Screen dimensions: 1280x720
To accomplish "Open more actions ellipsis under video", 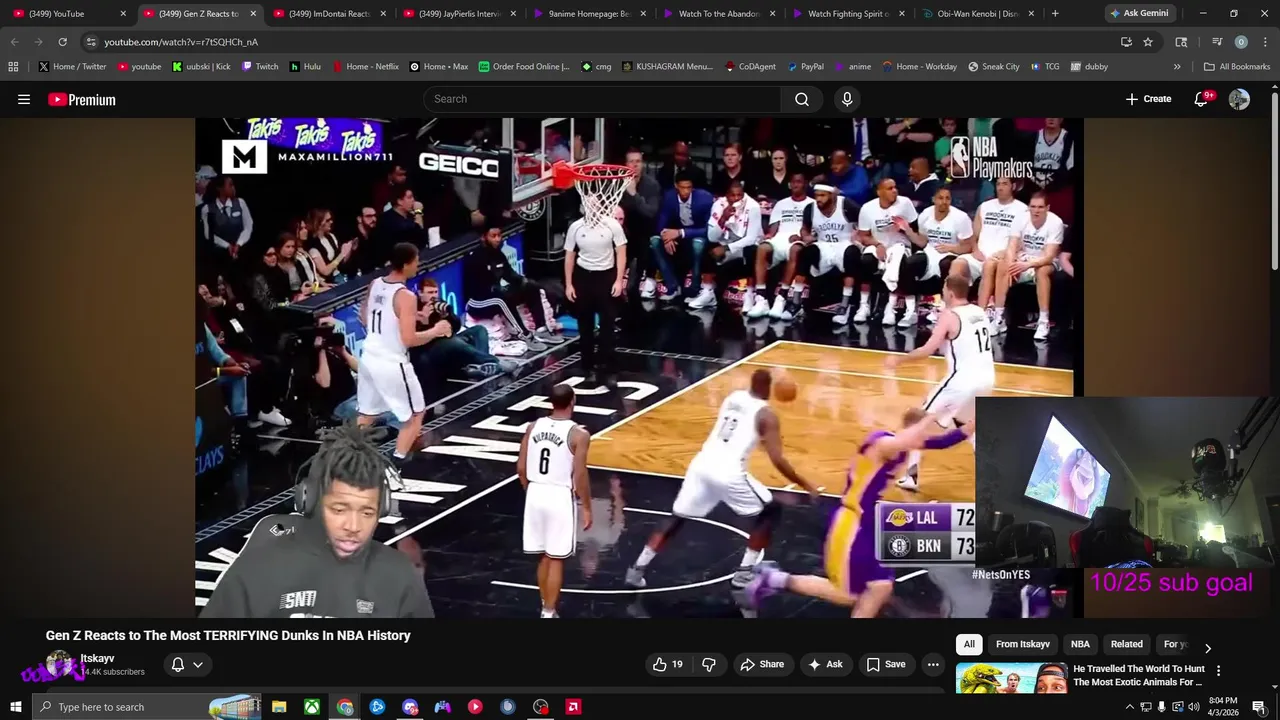I will click(x=933, y=664).
